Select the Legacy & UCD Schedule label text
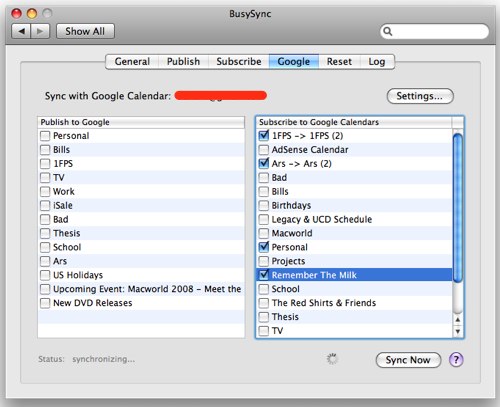This screenshot has height=407, width=500. pos(322,220)
